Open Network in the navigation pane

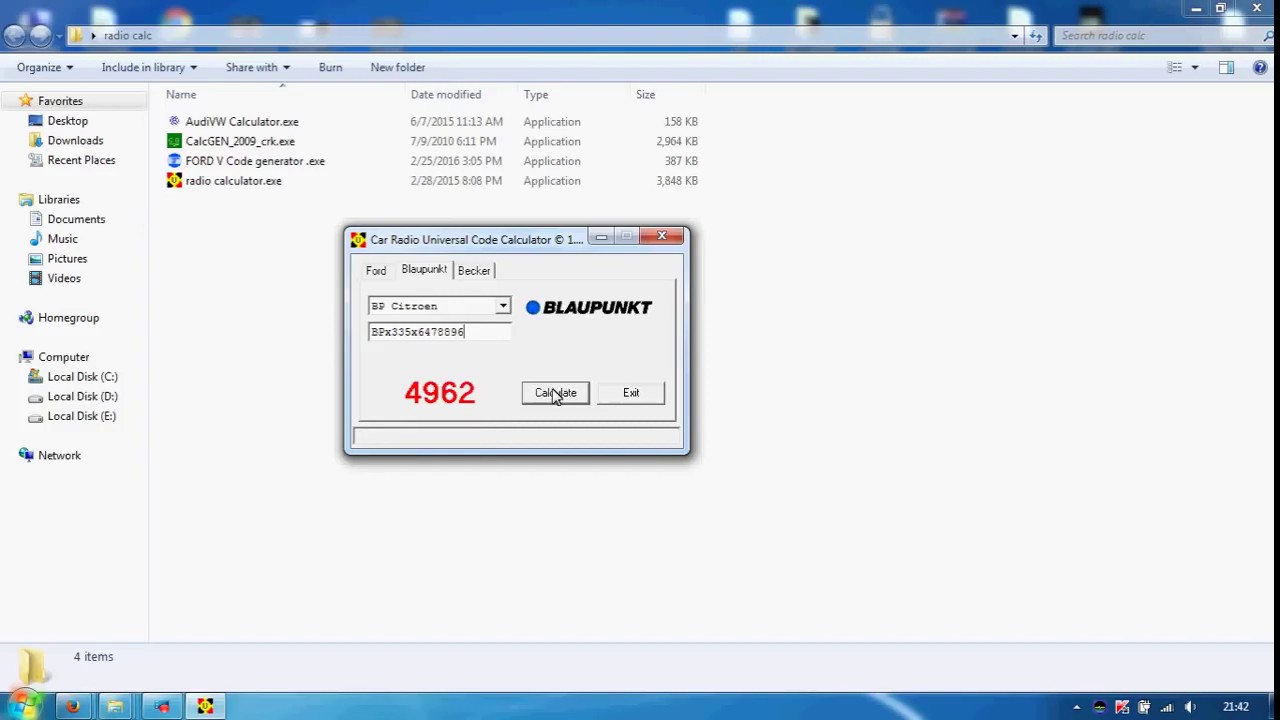pos(59,455)
